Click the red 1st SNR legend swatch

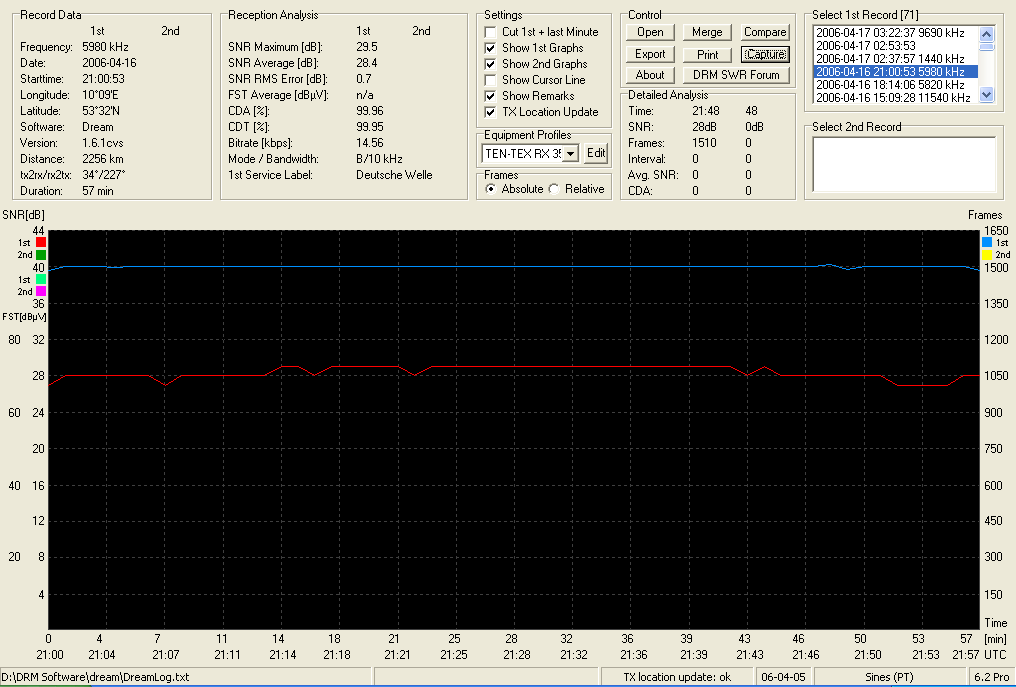(41, 242)
